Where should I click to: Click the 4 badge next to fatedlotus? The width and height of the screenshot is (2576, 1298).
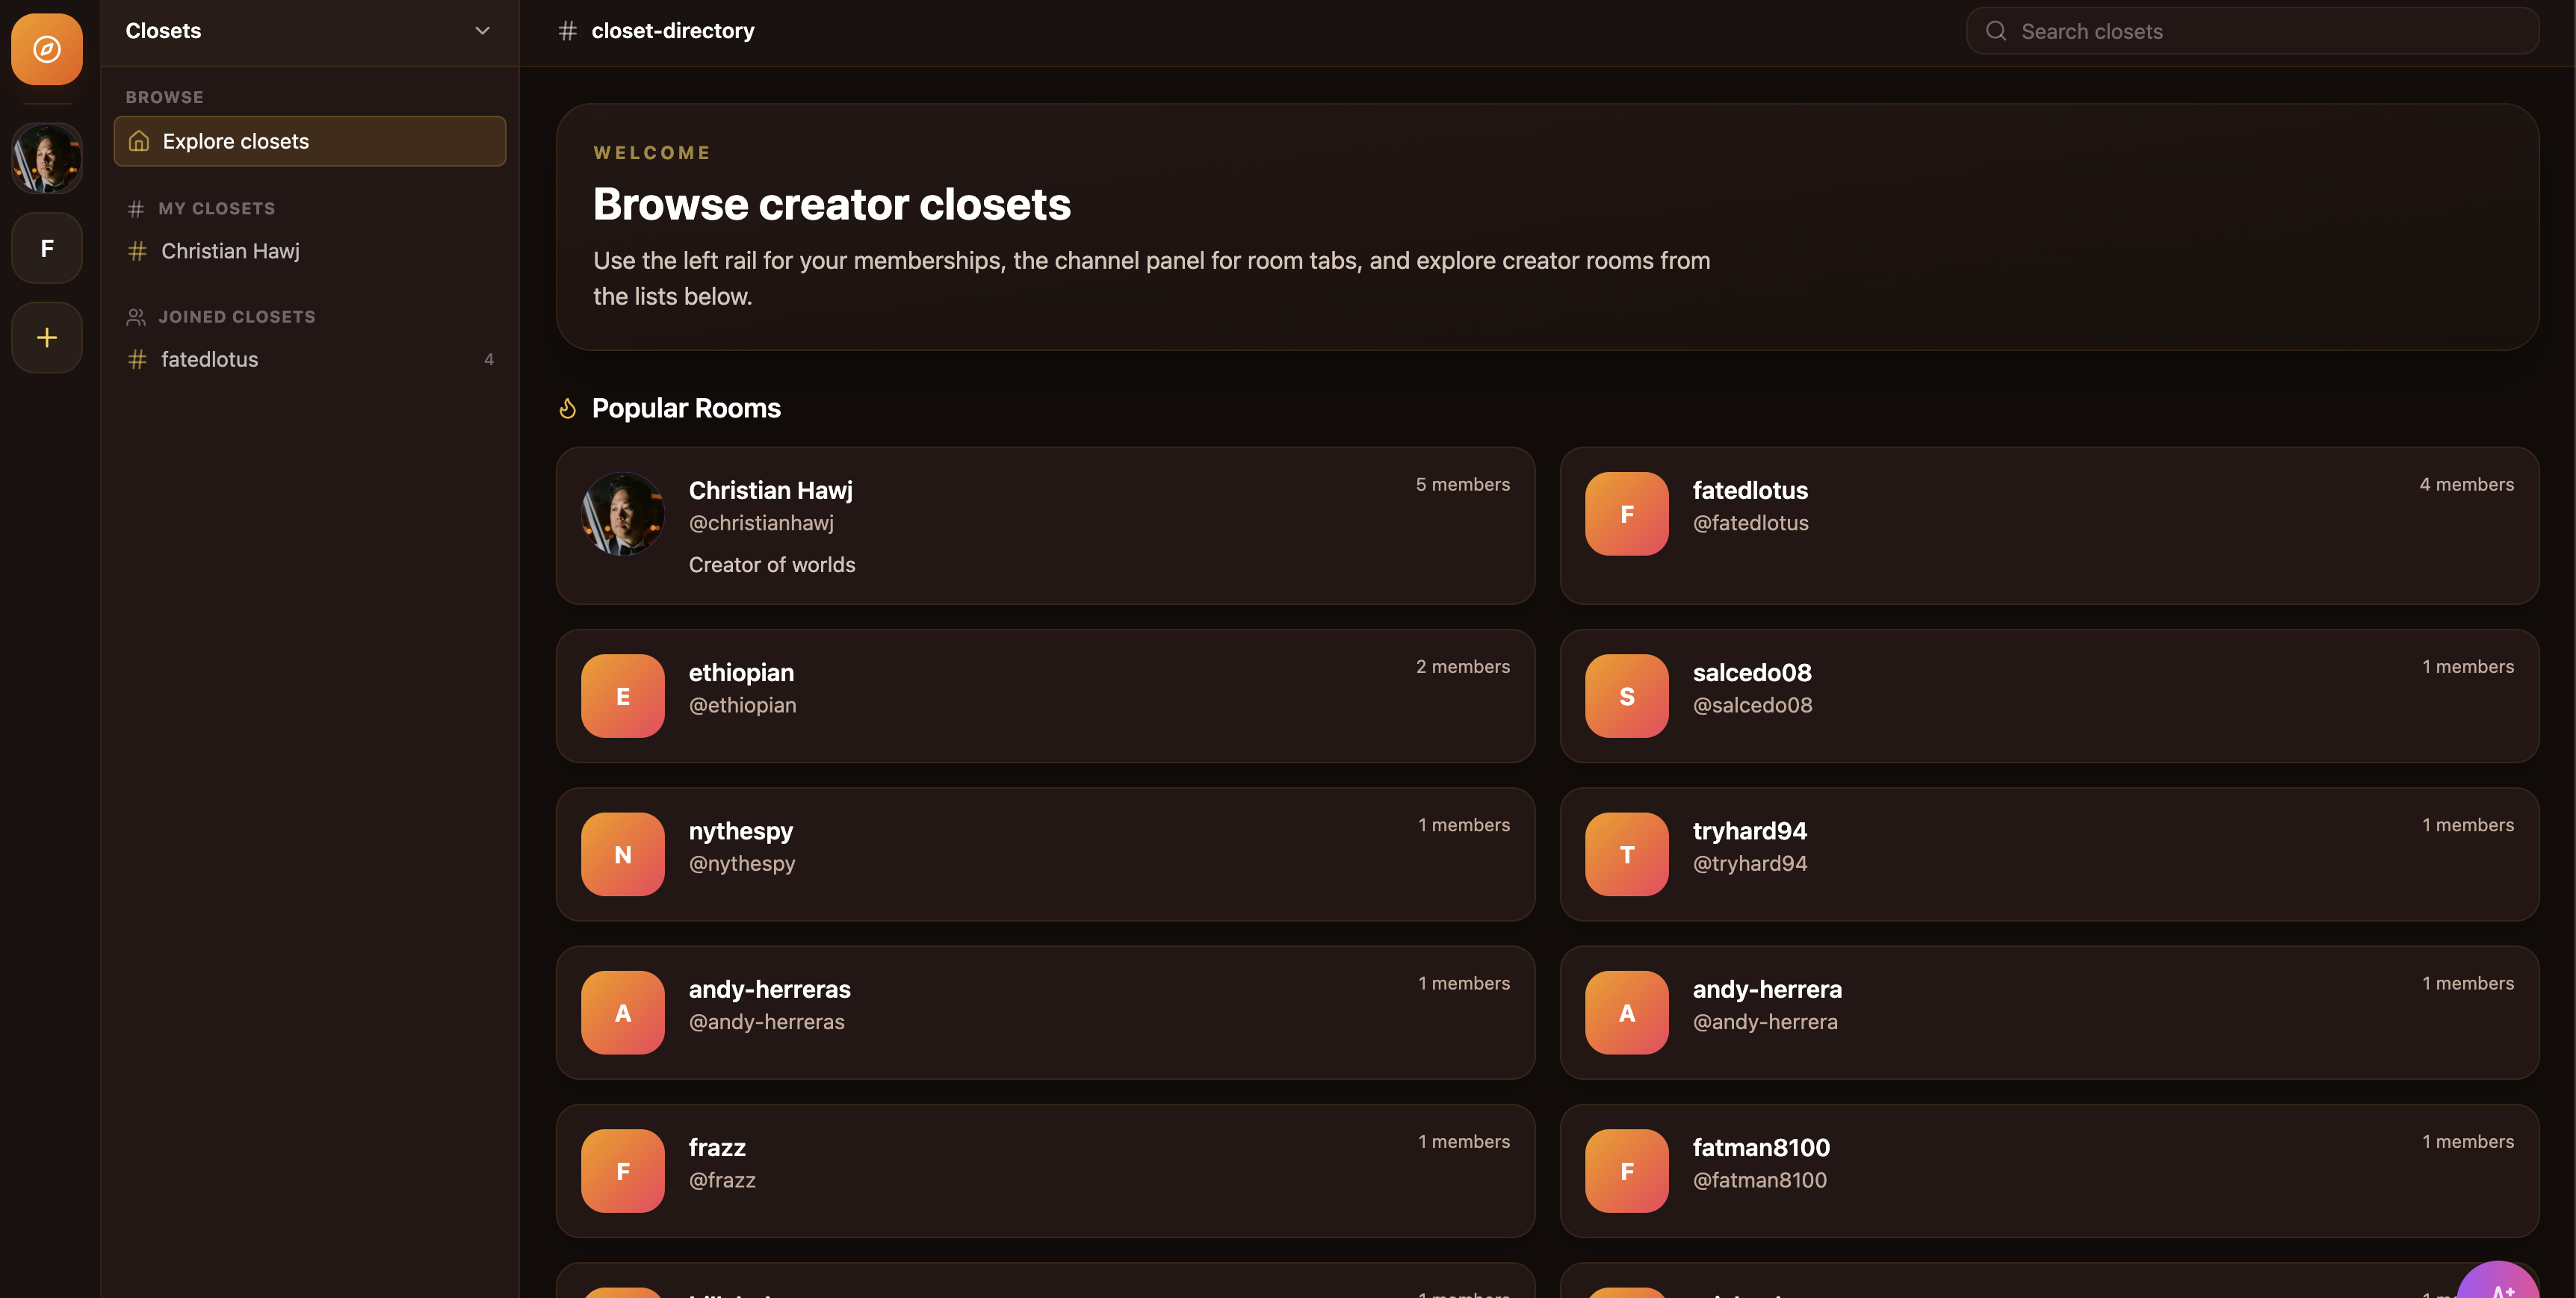tap(489, 359)
